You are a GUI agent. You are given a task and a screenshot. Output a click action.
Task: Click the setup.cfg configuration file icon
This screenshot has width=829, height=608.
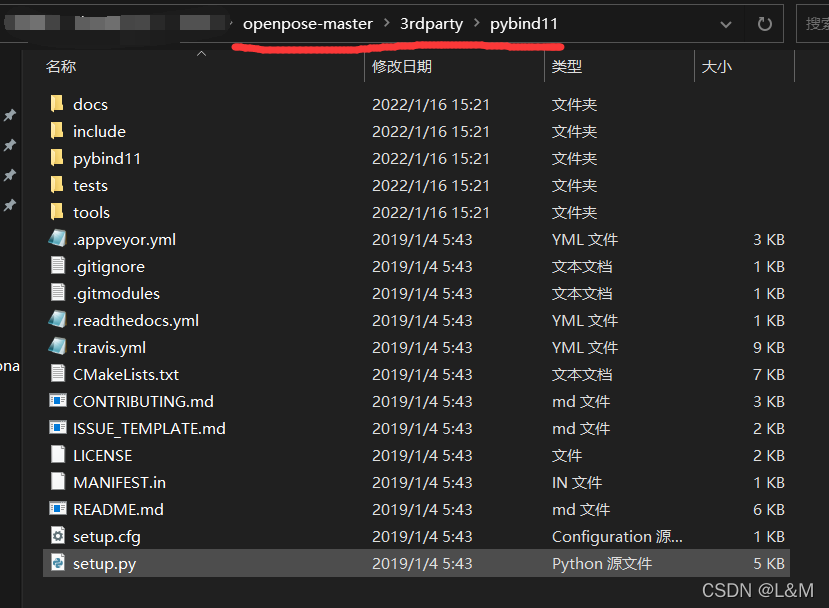pyautogui.click(x=58, y=536)
